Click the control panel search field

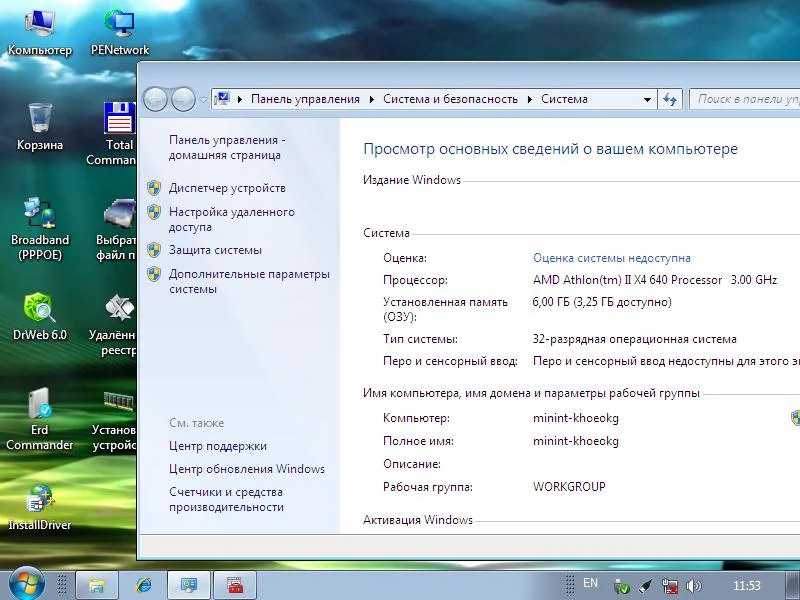tap(745, 99)
